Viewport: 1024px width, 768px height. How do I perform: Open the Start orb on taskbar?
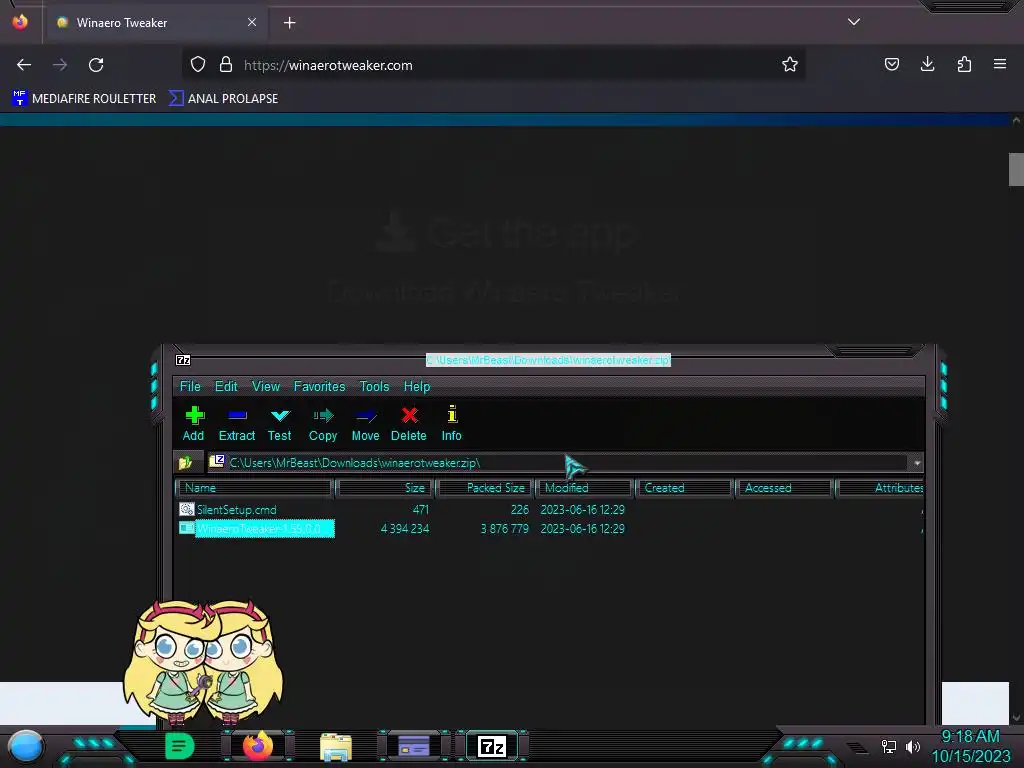[x=26, y=746]
